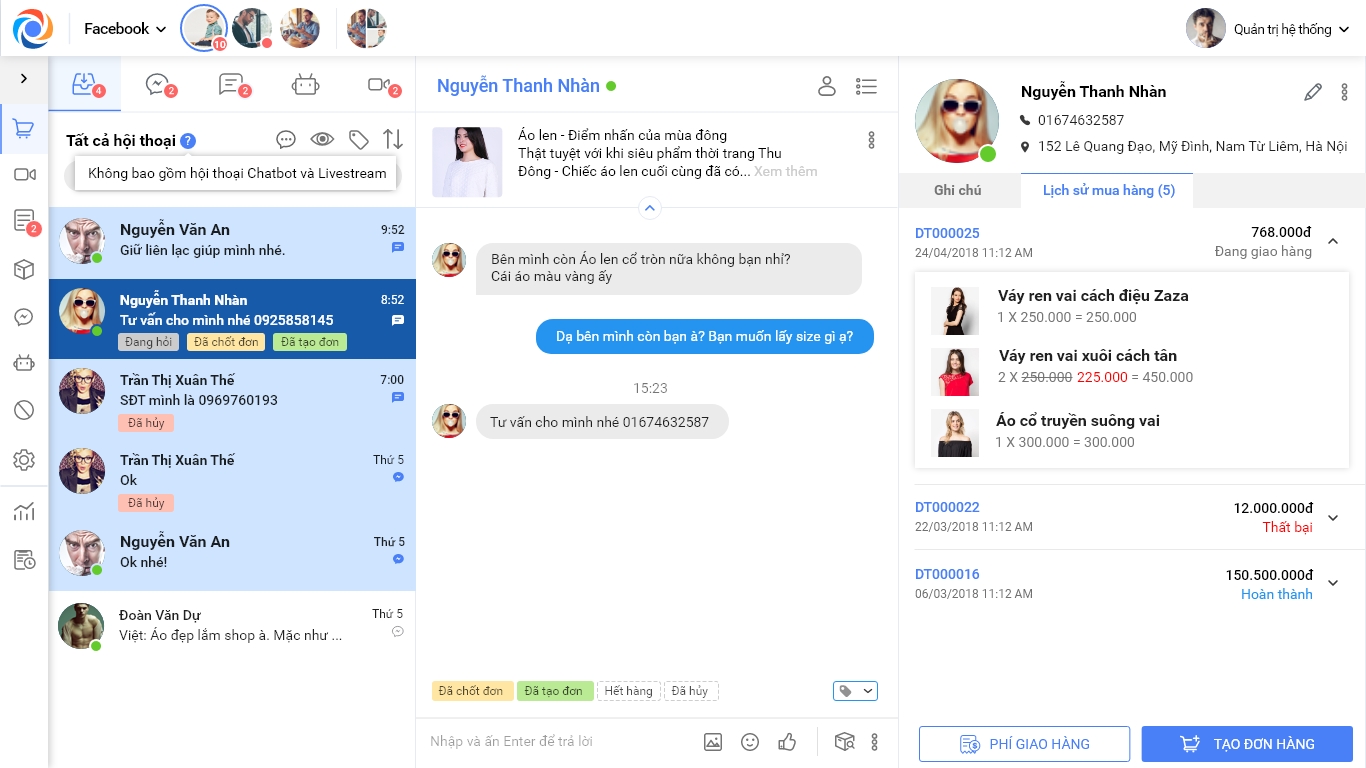Open order link DT000025

click(947, 233)
